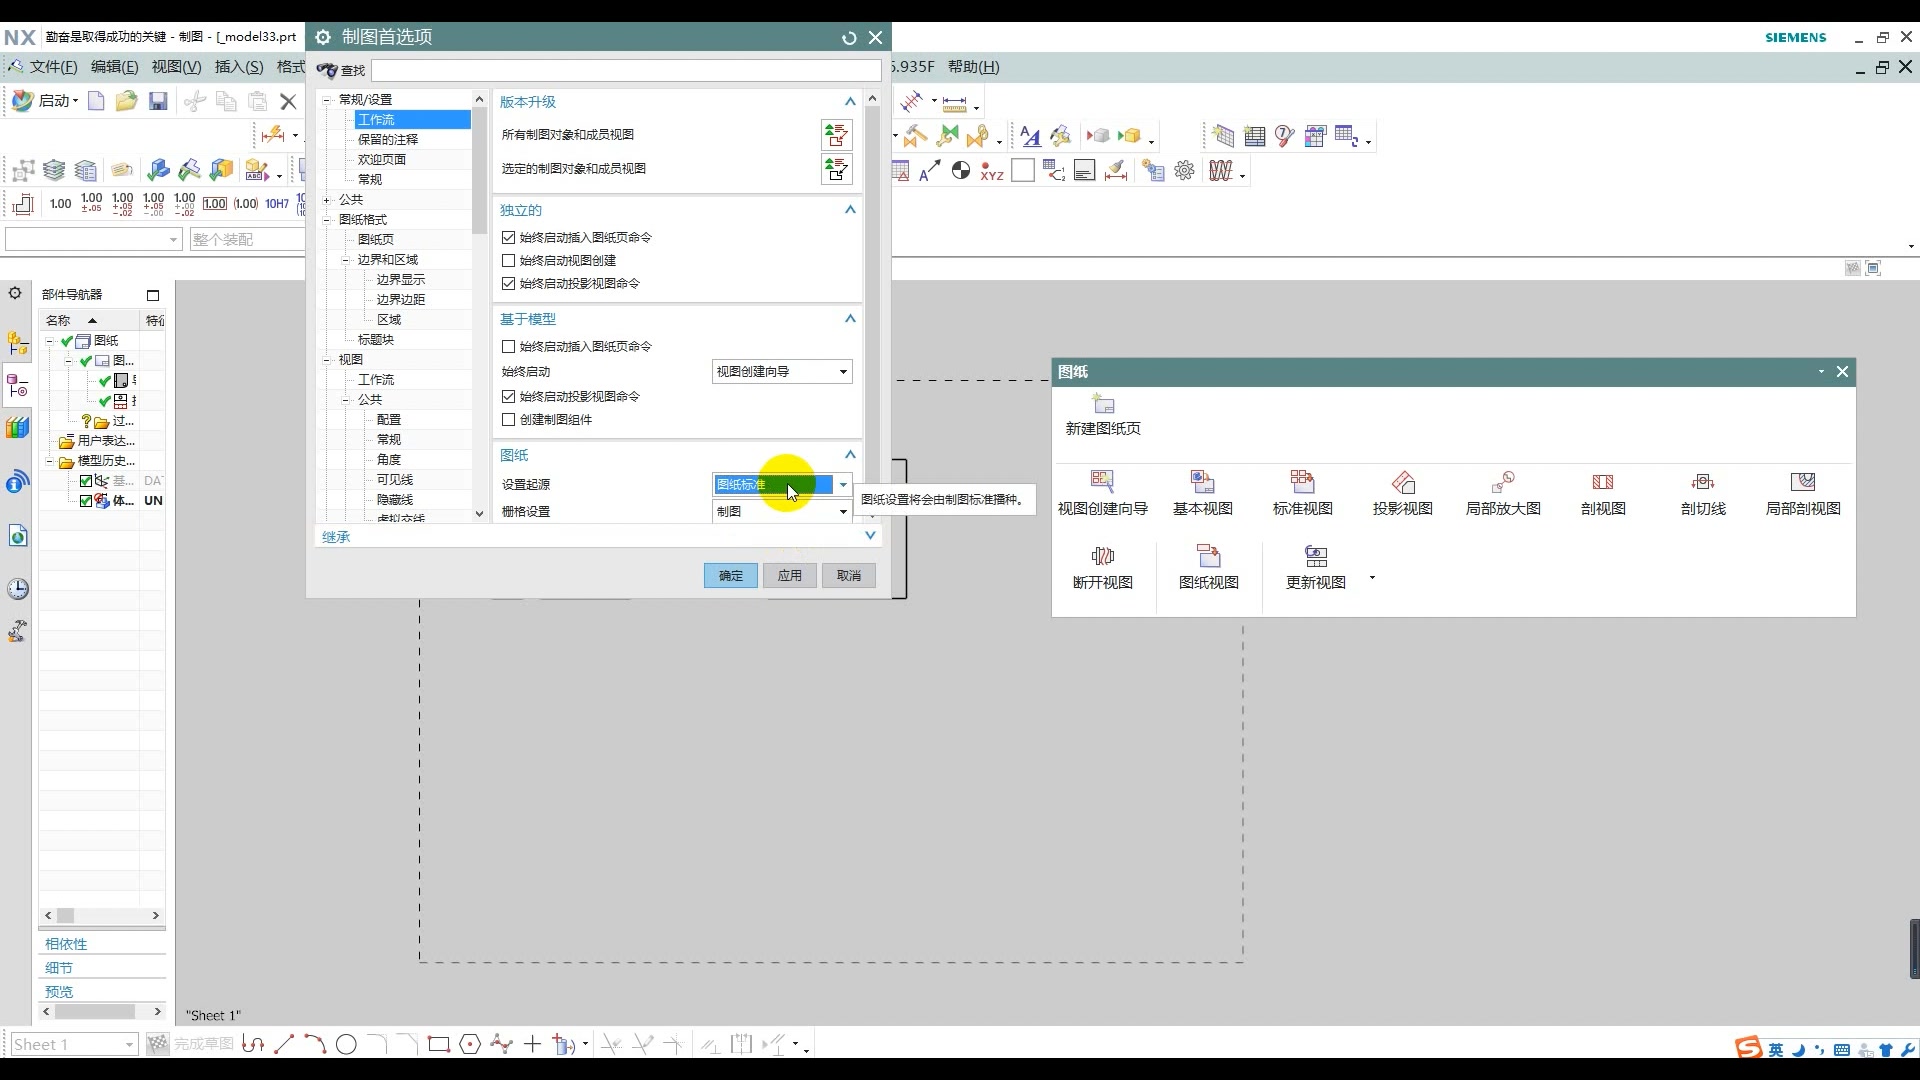Click the 查找 search input field
The image size is (1920, 1080).
pyautogui.click(x=626, y=71)
